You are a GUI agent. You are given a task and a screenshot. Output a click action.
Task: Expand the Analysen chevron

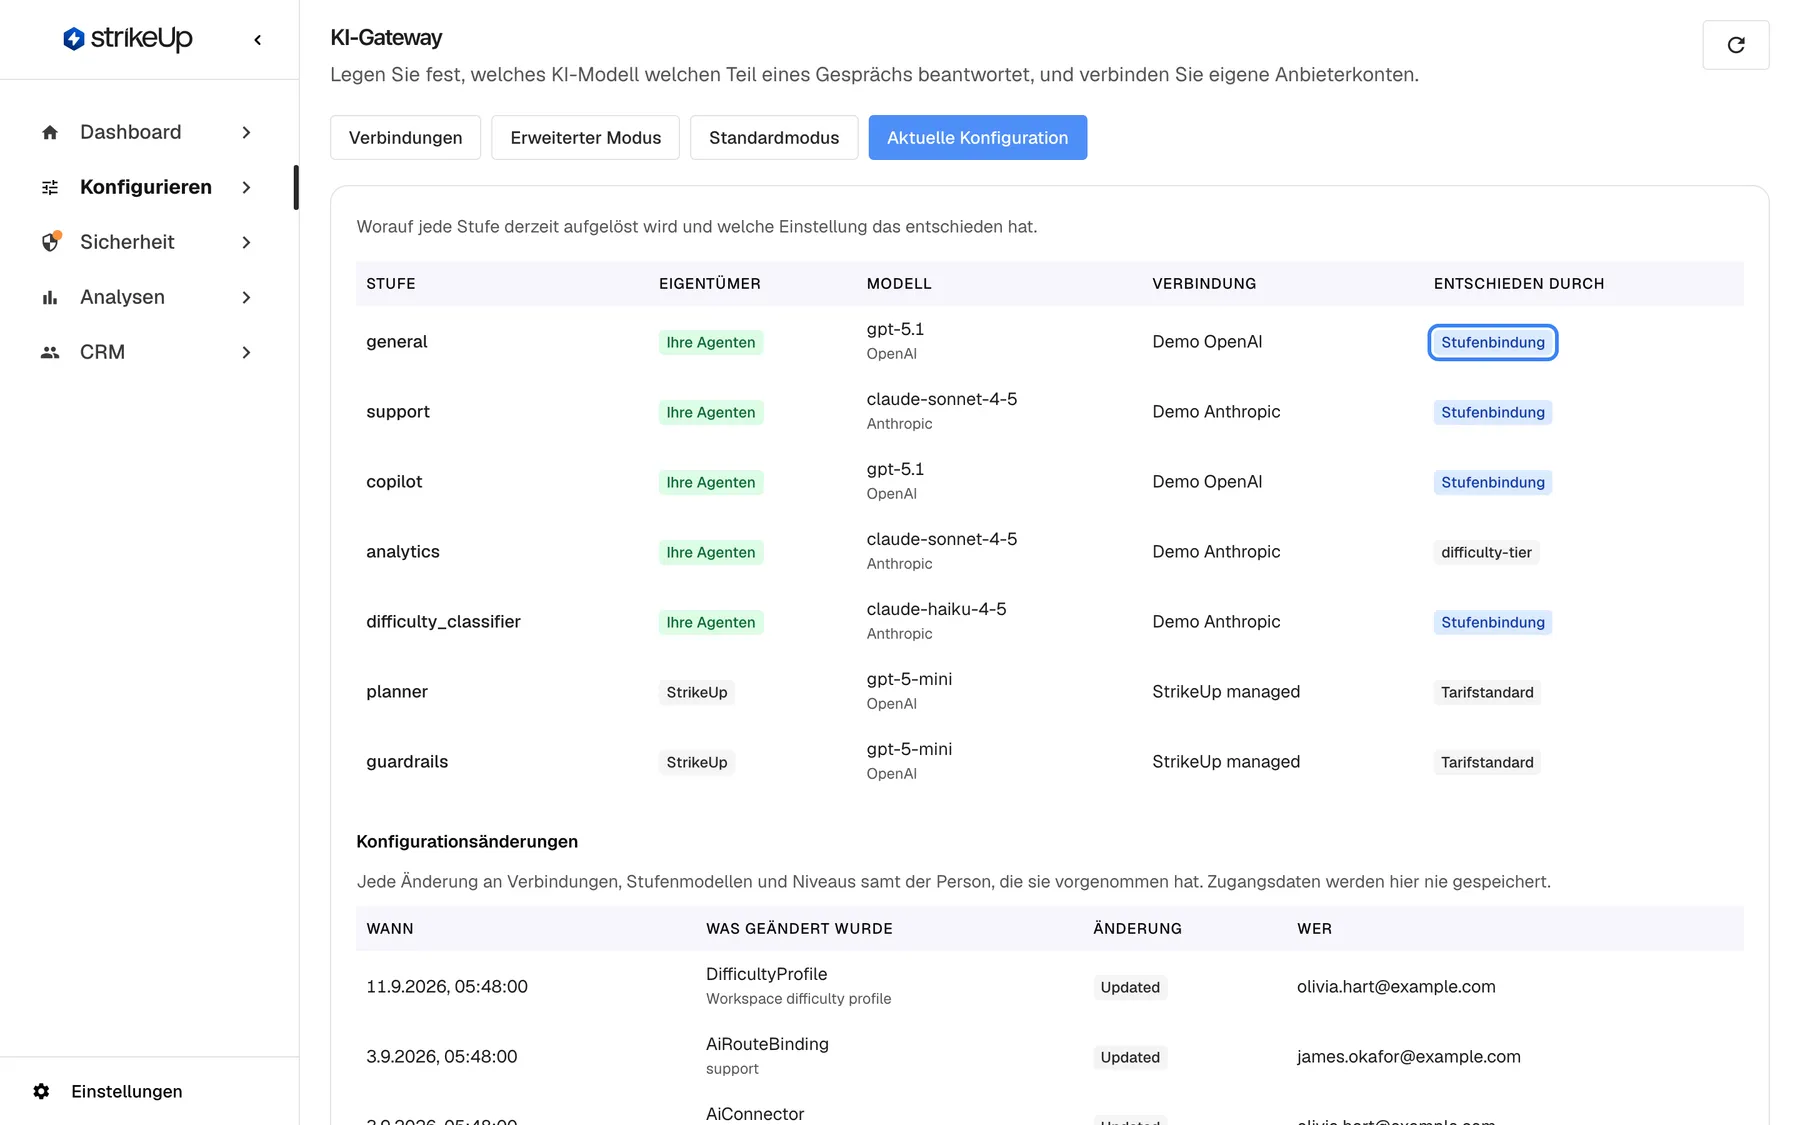[246, 298]
